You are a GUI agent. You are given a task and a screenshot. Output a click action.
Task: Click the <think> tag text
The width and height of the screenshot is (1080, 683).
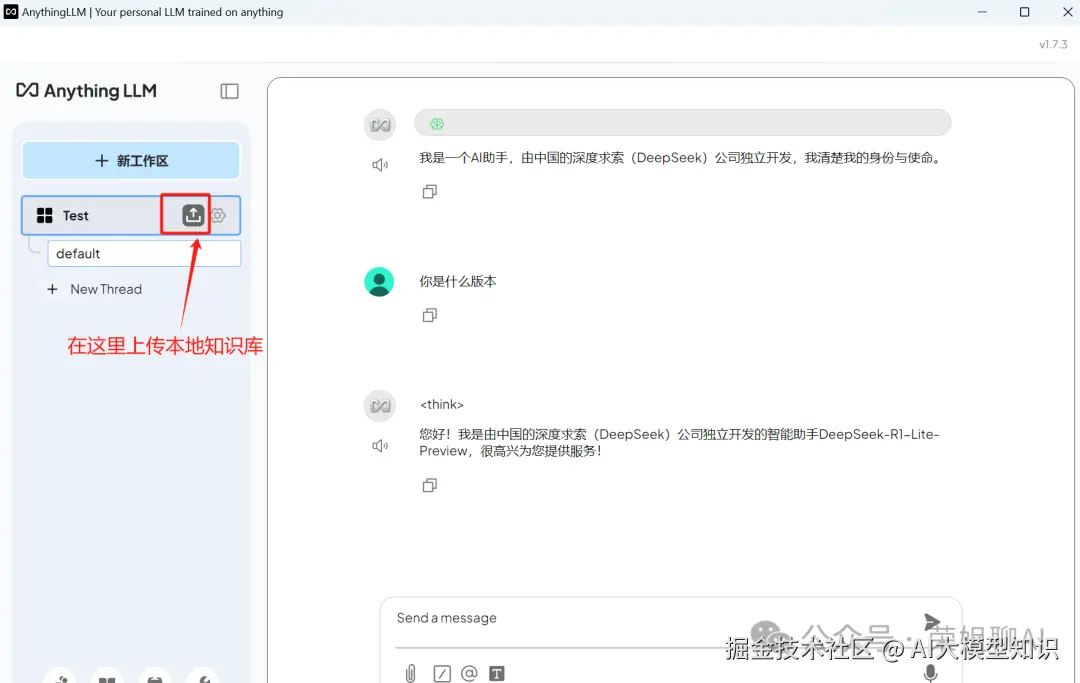coord(442,405)
